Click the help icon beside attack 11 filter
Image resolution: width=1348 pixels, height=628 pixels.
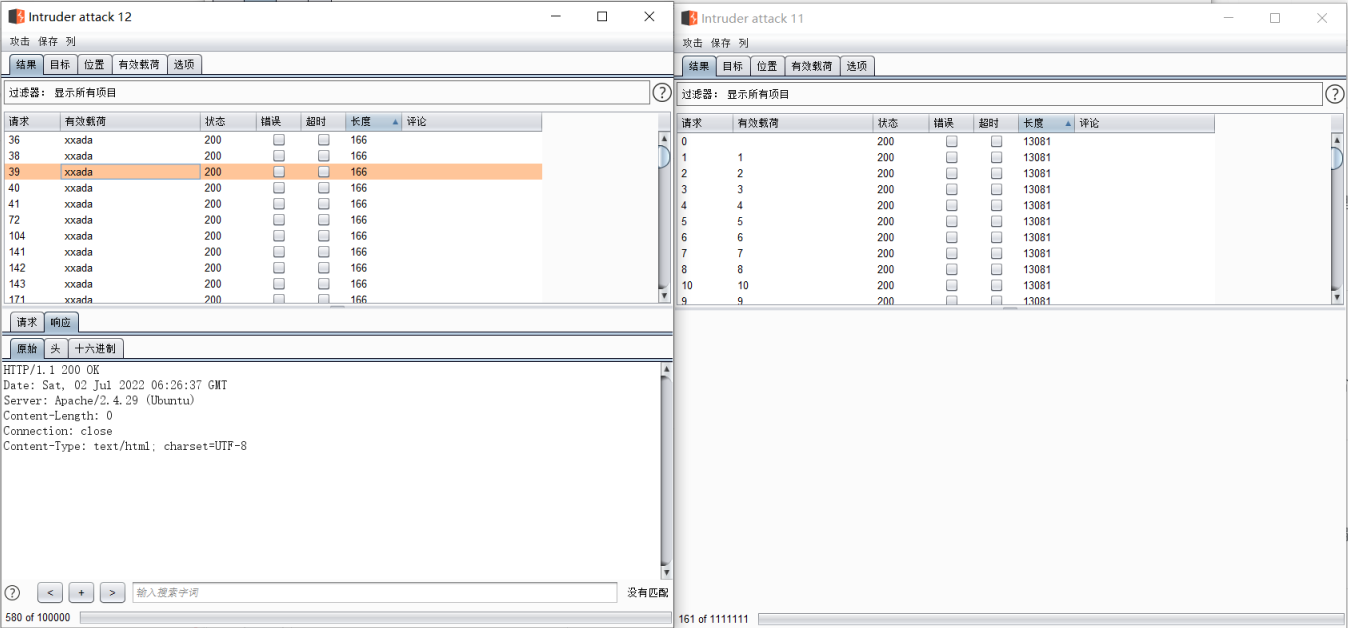point(1335,94)
